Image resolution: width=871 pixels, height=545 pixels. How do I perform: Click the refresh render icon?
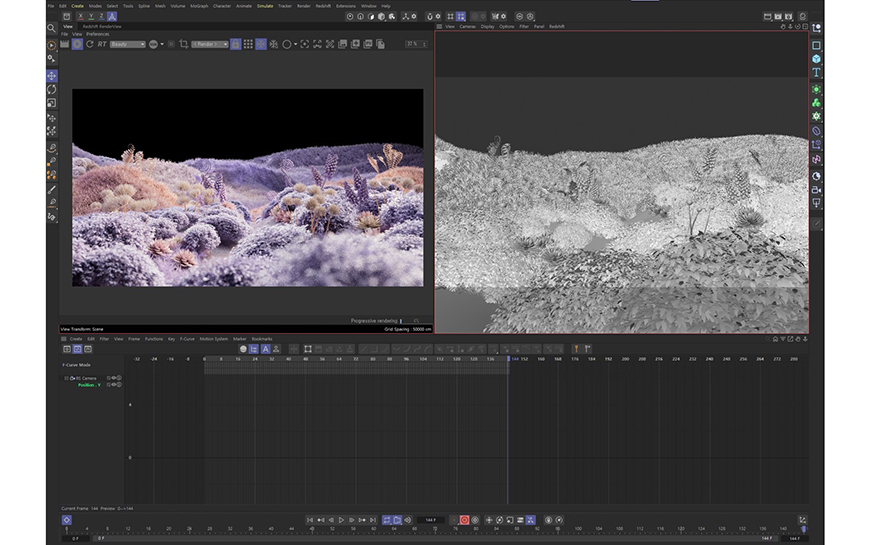click(x=90, y=44)
